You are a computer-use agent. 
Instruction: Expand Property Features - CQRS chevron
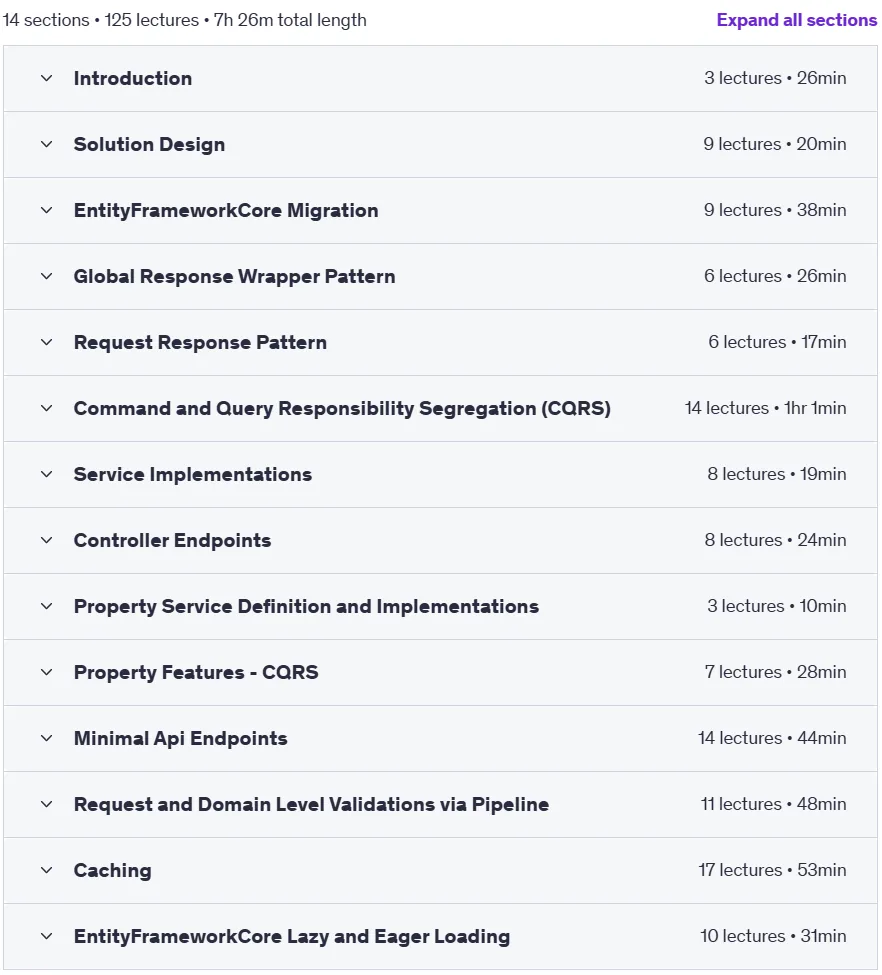tap(47, 672)
